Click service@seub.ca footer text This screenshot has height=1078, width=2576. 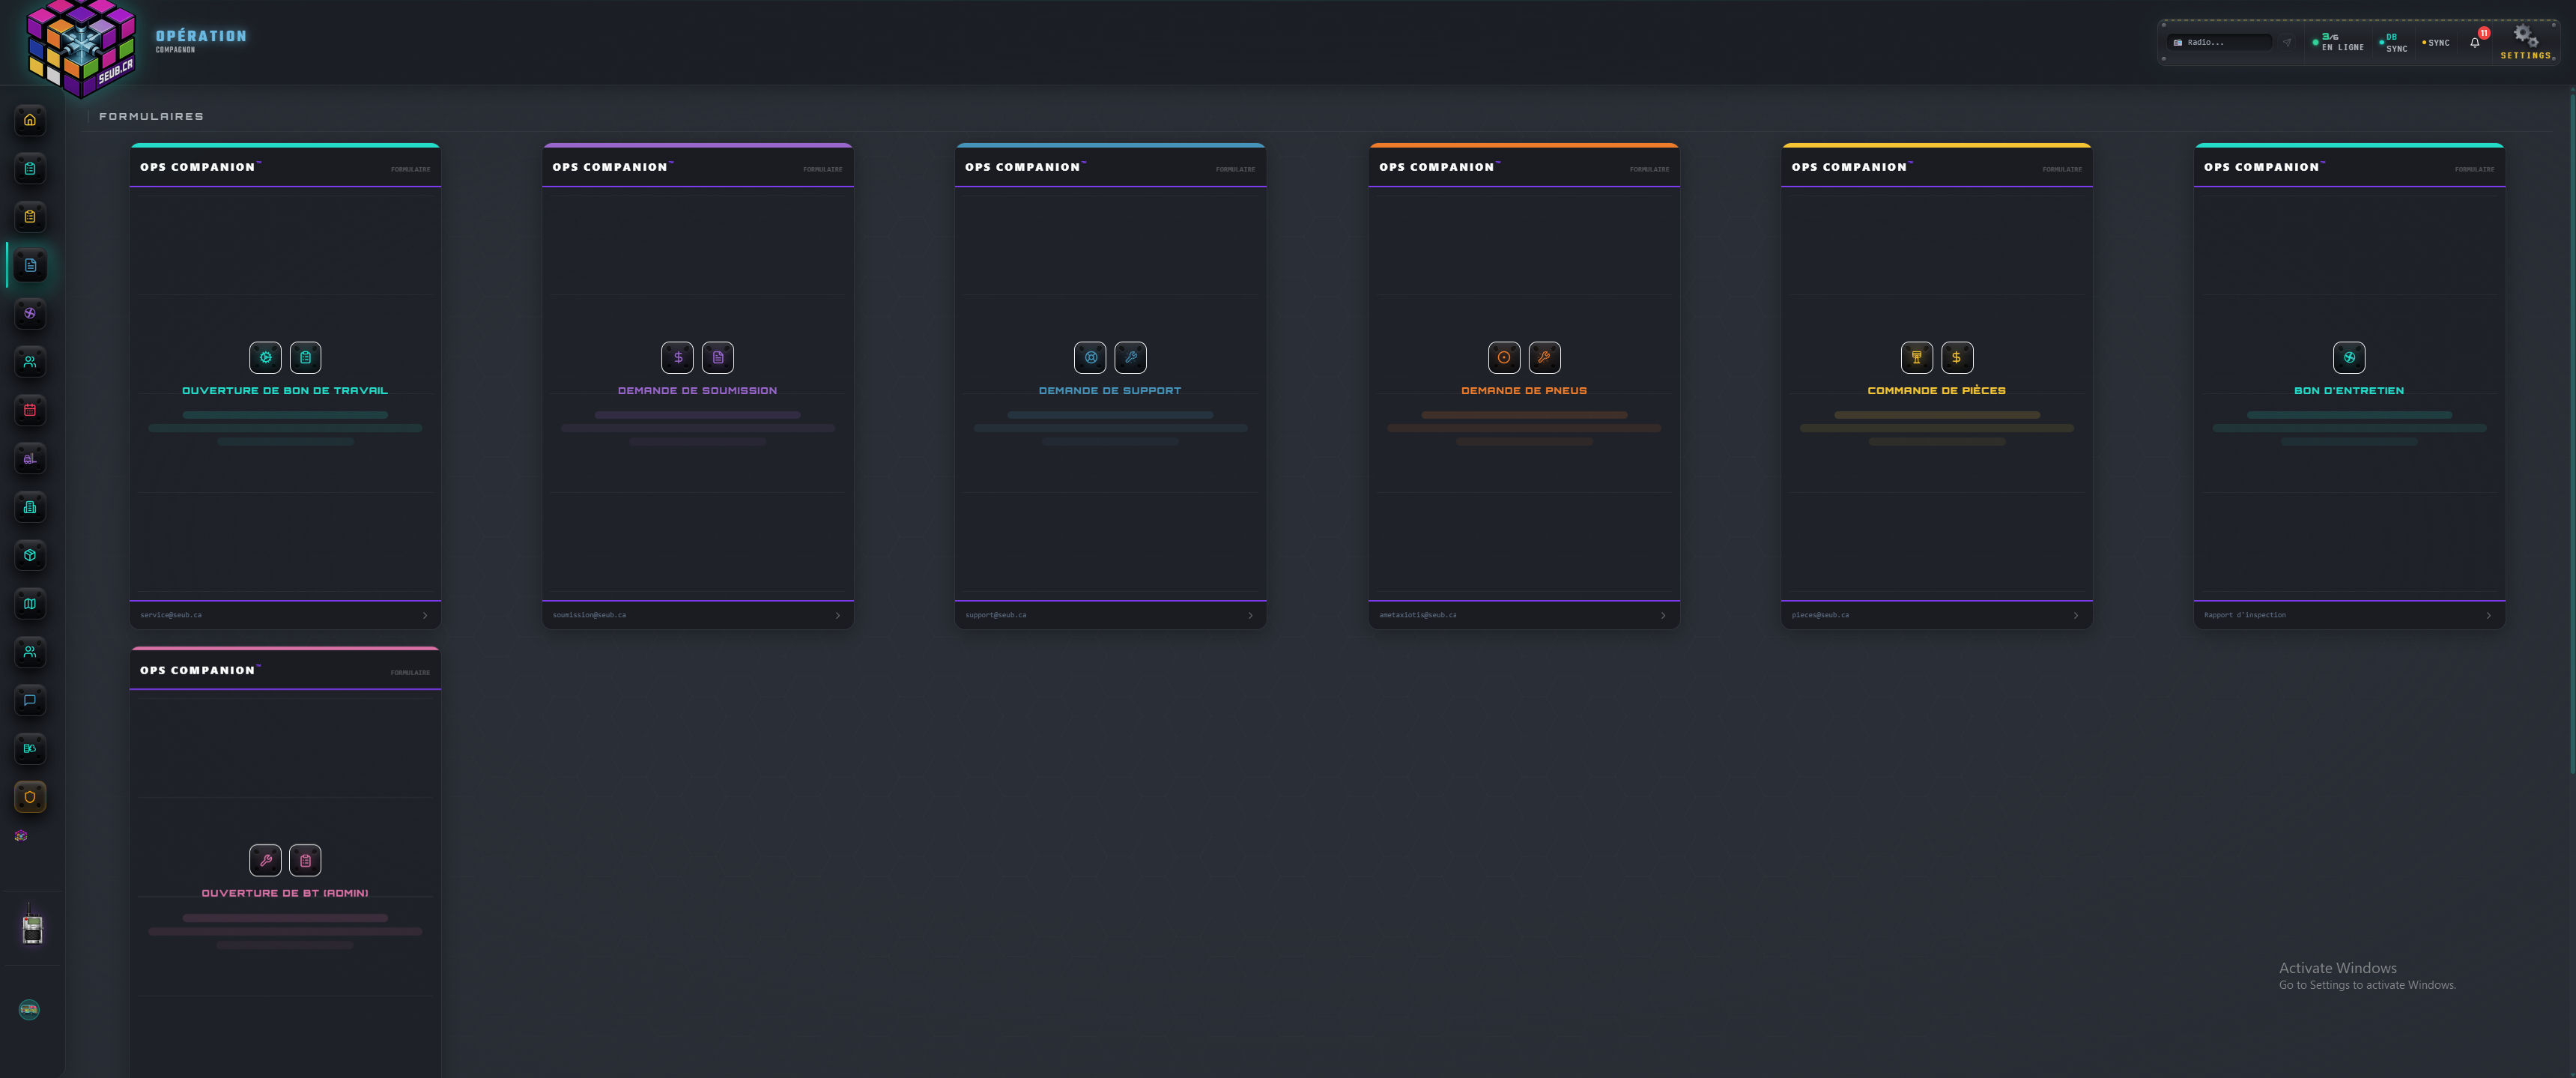click(x=171, y=615)
